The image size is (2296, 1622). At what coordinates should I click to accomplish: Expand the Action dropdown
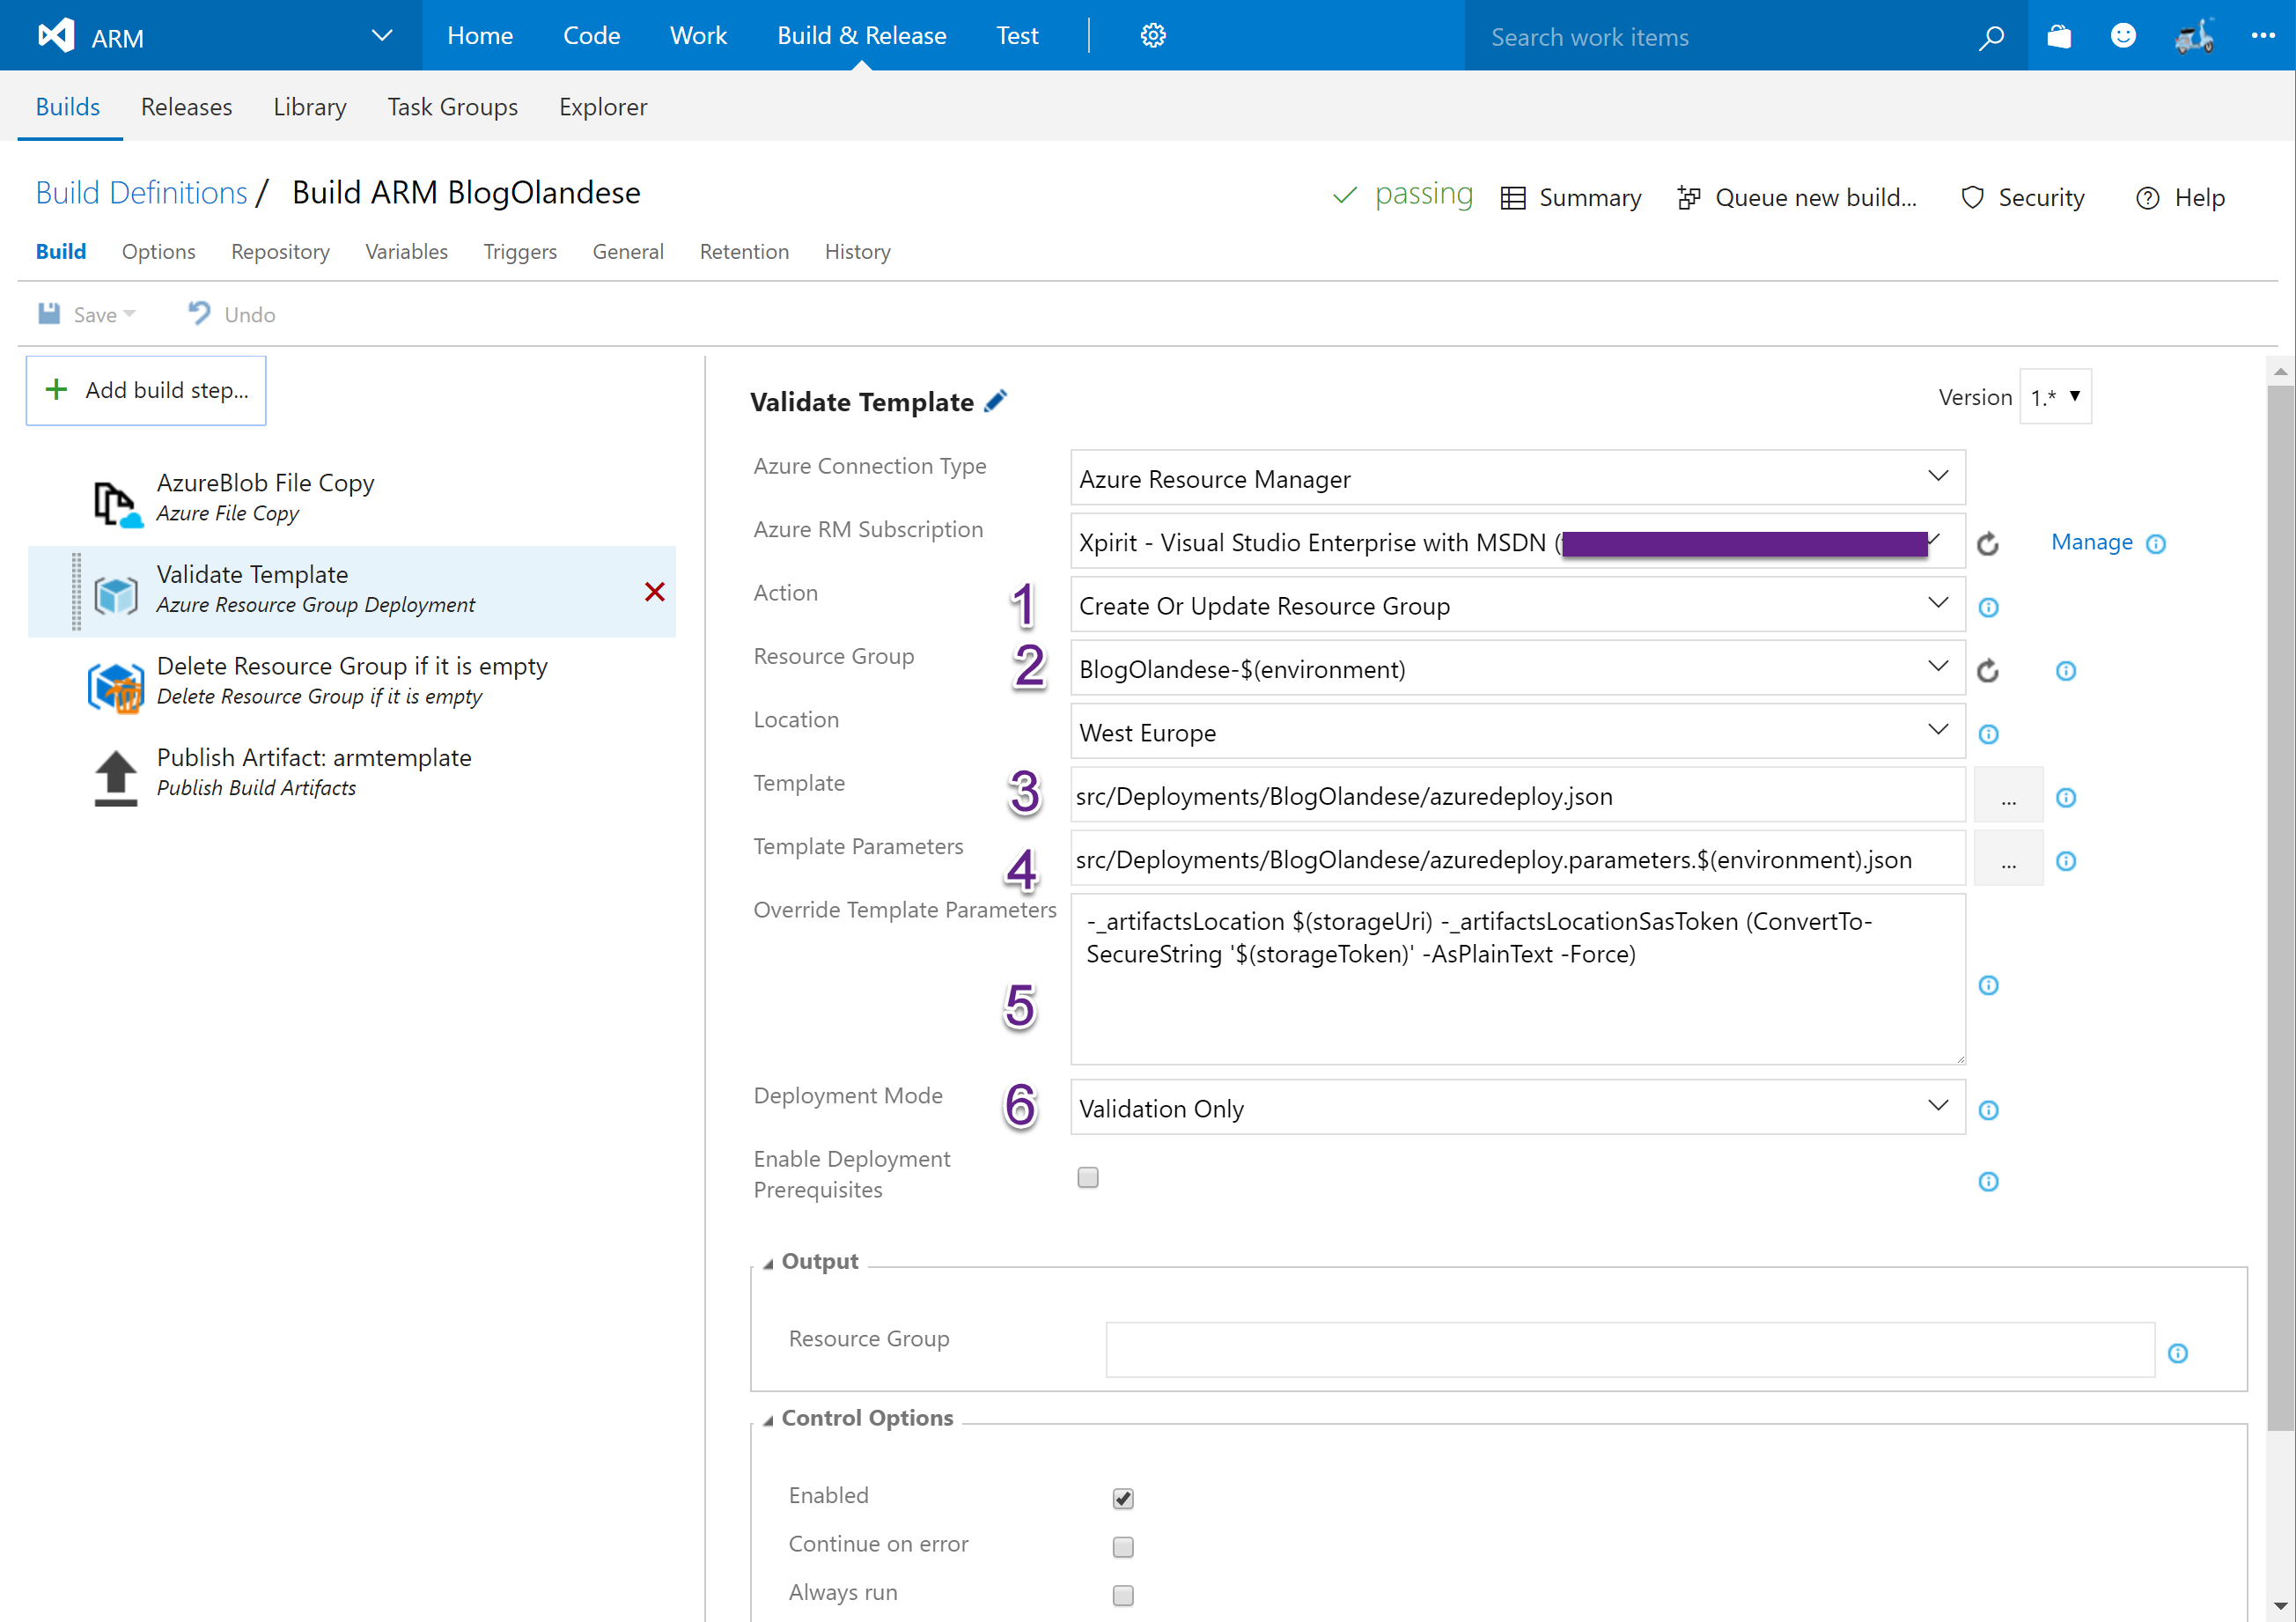[x=1517, y=605]
